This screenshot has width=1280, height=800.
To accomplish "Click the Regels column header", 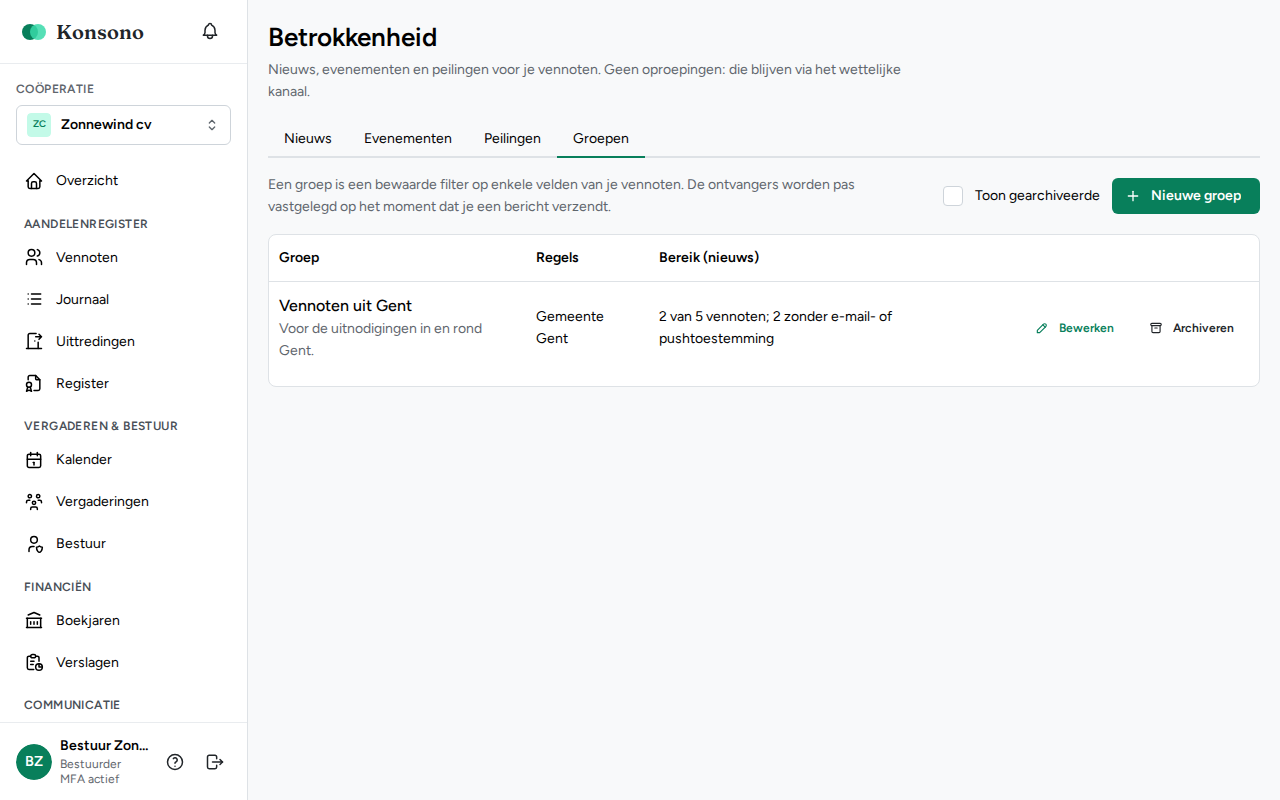I will coord(557,258).
